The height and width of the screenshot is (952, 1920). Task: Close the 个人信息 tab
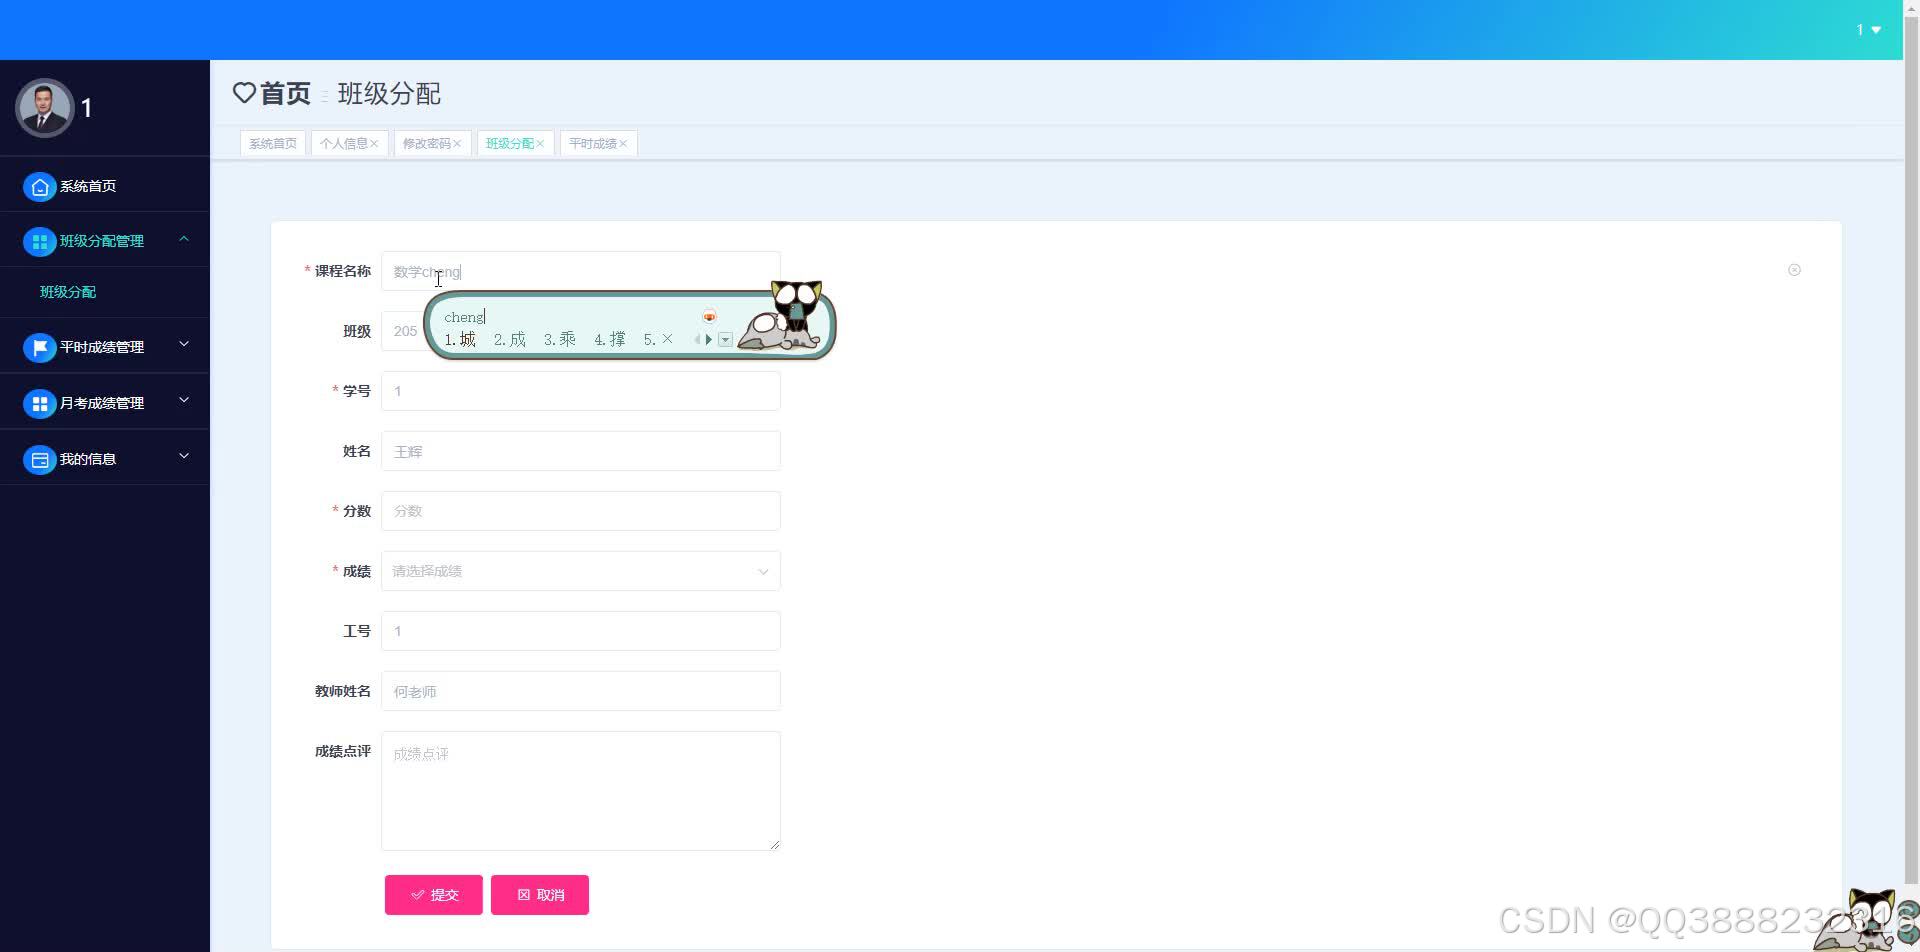click(374, 144)
